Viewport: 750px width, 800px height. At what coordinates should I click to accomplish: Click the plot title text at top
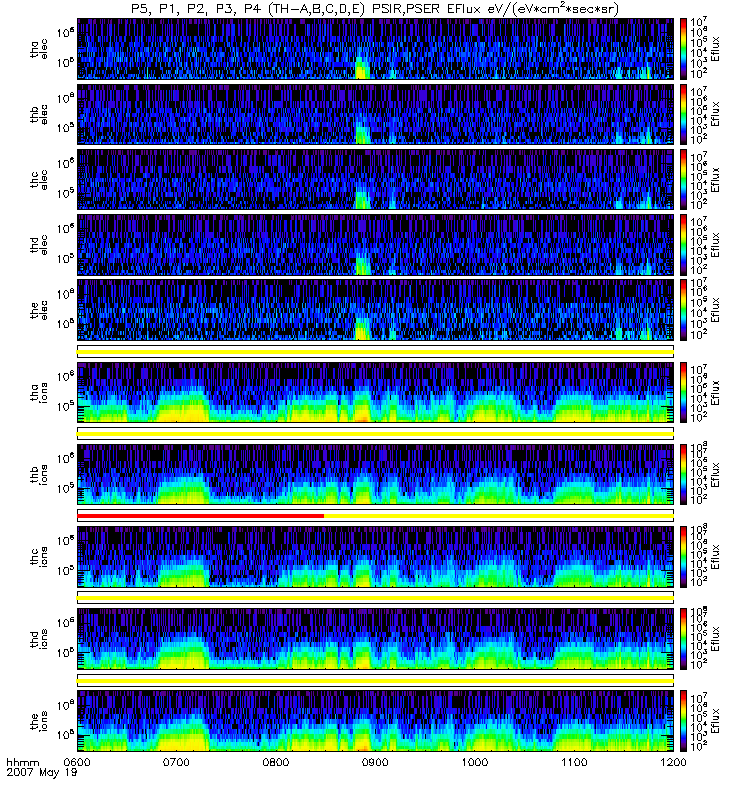(x=375, y=9)
